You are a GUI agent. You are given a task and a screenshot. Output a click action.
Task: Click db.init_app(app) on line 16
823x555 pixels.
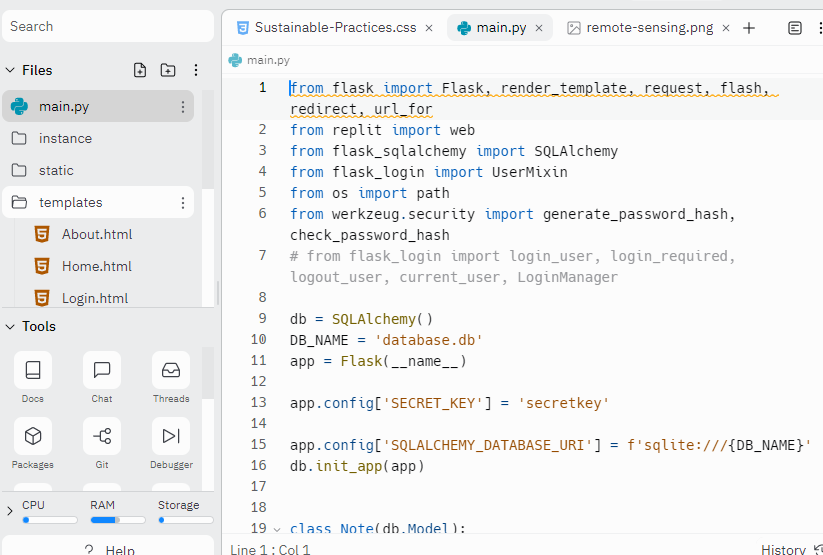(x=357, y=466)
